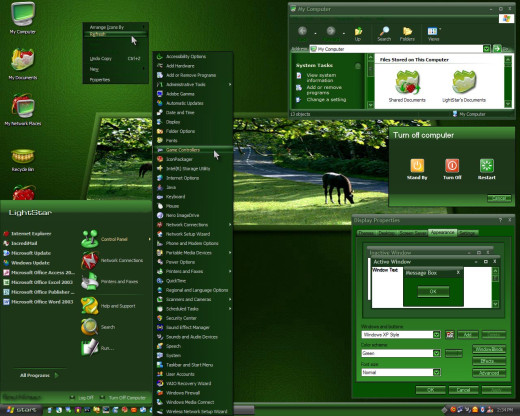
Task: Open the Shared Documents folder icon
Action: pyautogui.click(x=407, y=86)
